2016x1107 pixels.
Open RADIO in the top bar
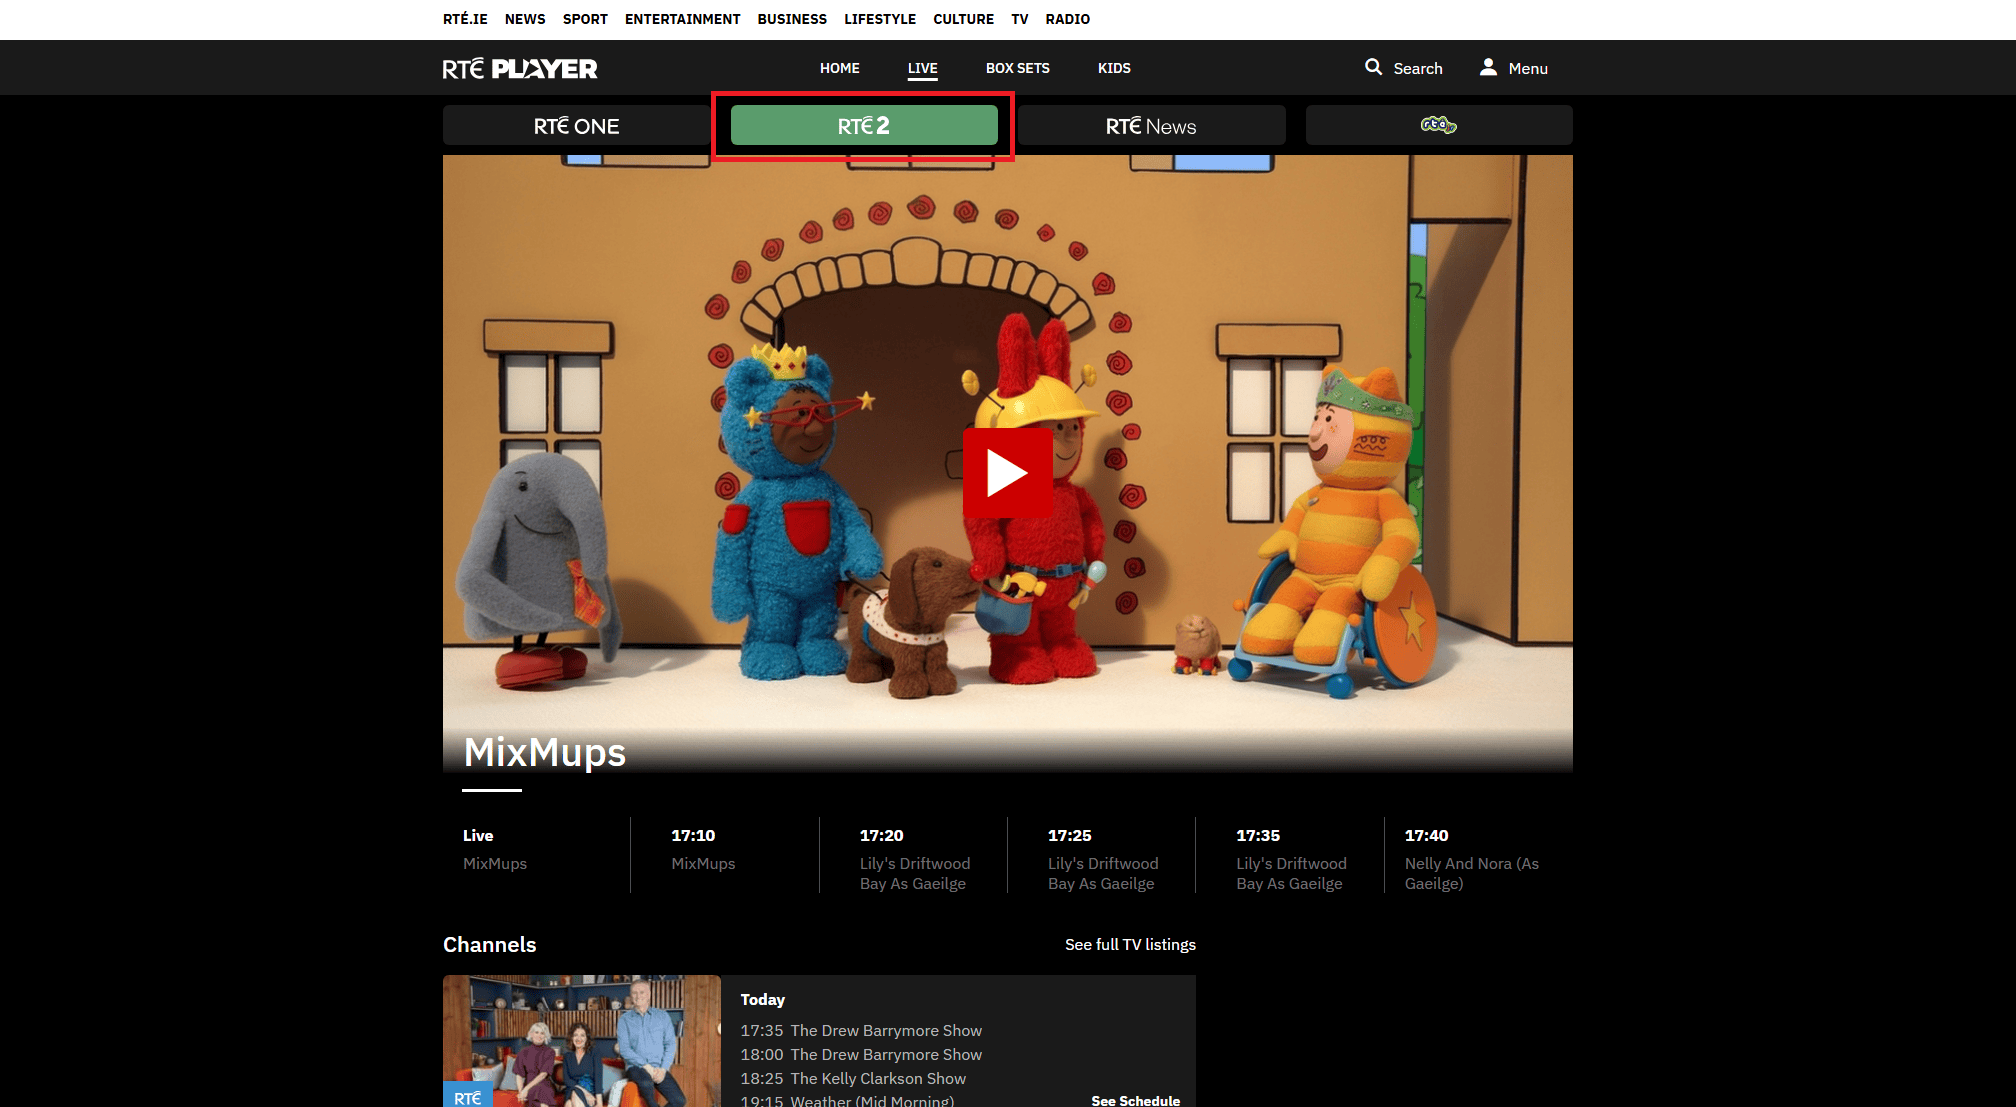coord(1067,19)
